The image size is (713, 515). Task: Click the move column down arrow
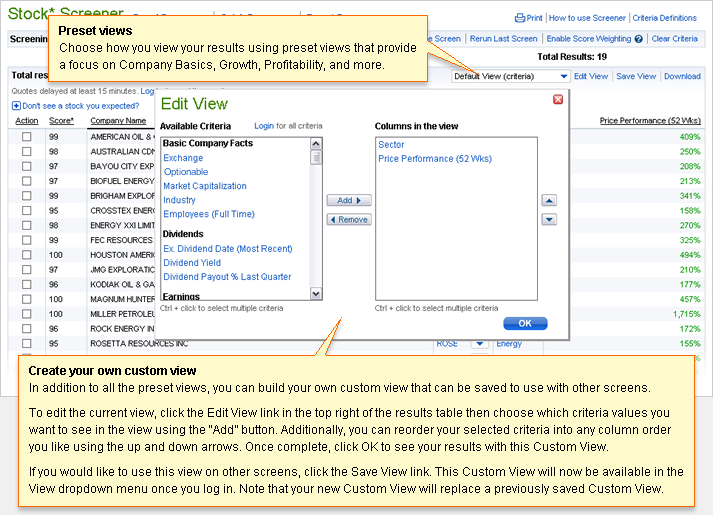coord(549,219)
